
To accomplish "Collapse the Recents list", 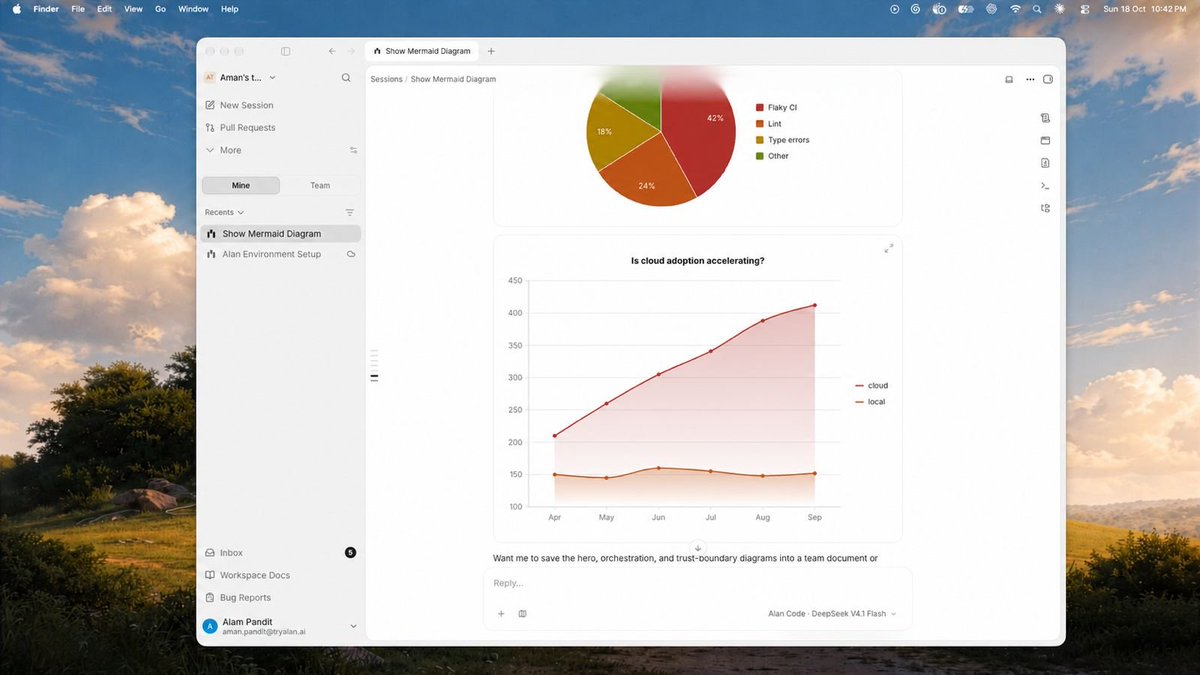I will 224,212.
